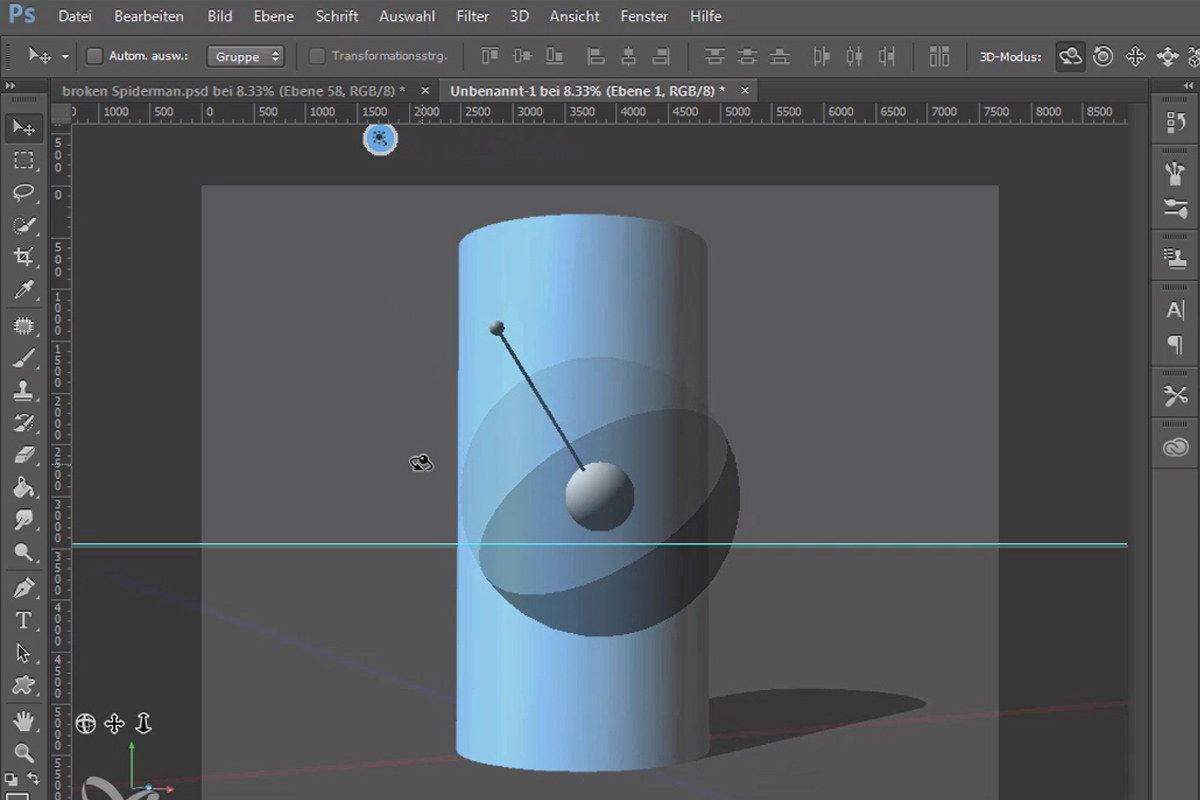
Task: Enable the Autom. ausw. checkbox
Action: (x=95, y=57)
